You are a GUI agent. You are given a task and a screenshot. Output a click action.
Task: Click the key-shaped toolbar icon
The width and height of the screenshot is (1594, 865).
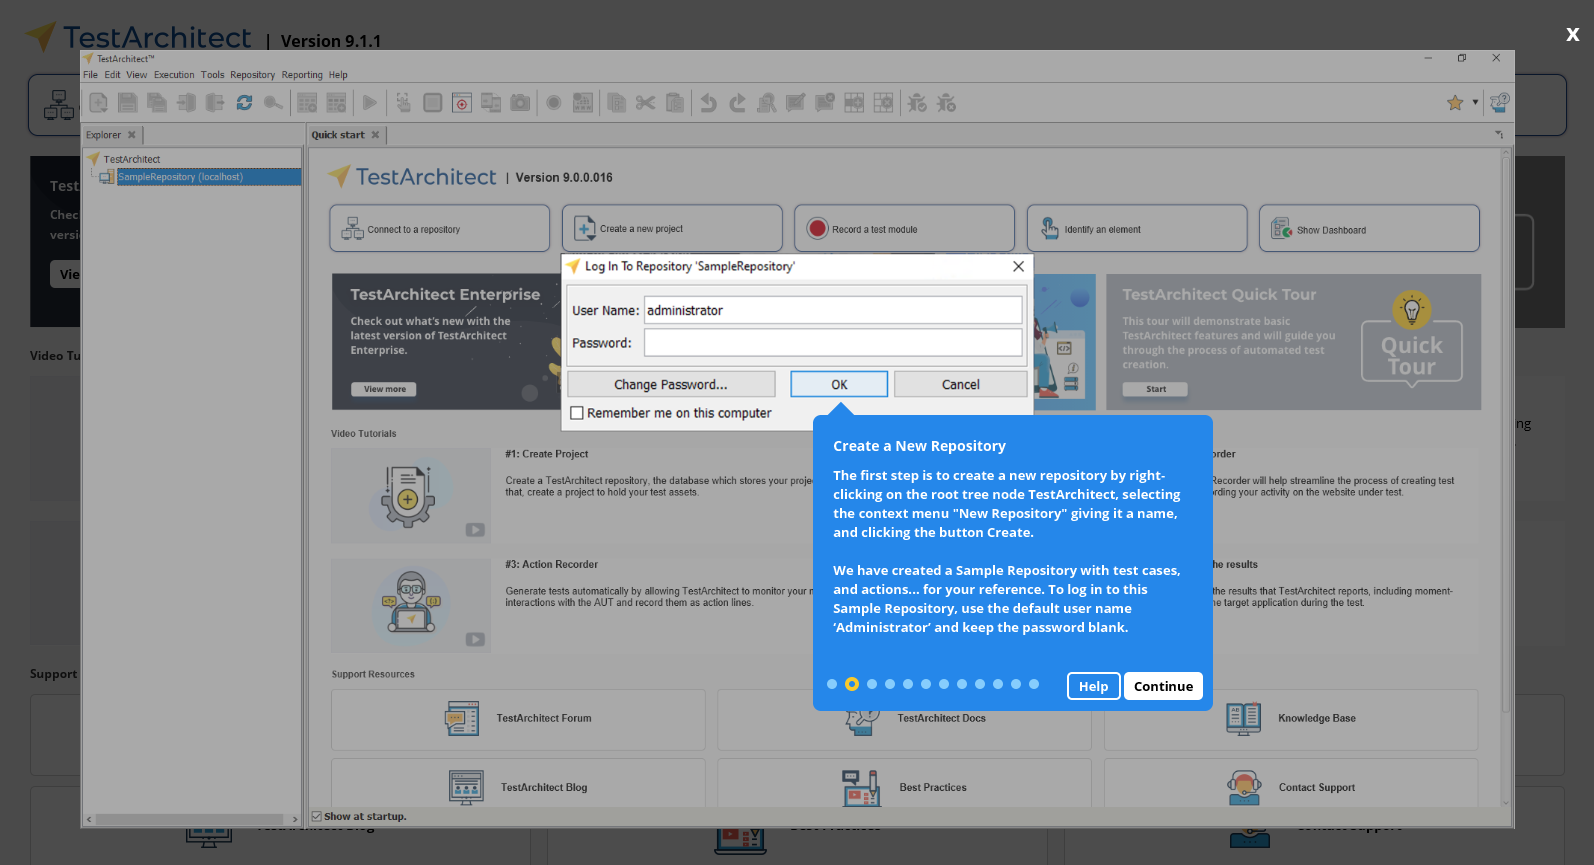click(x=273, y=102)
